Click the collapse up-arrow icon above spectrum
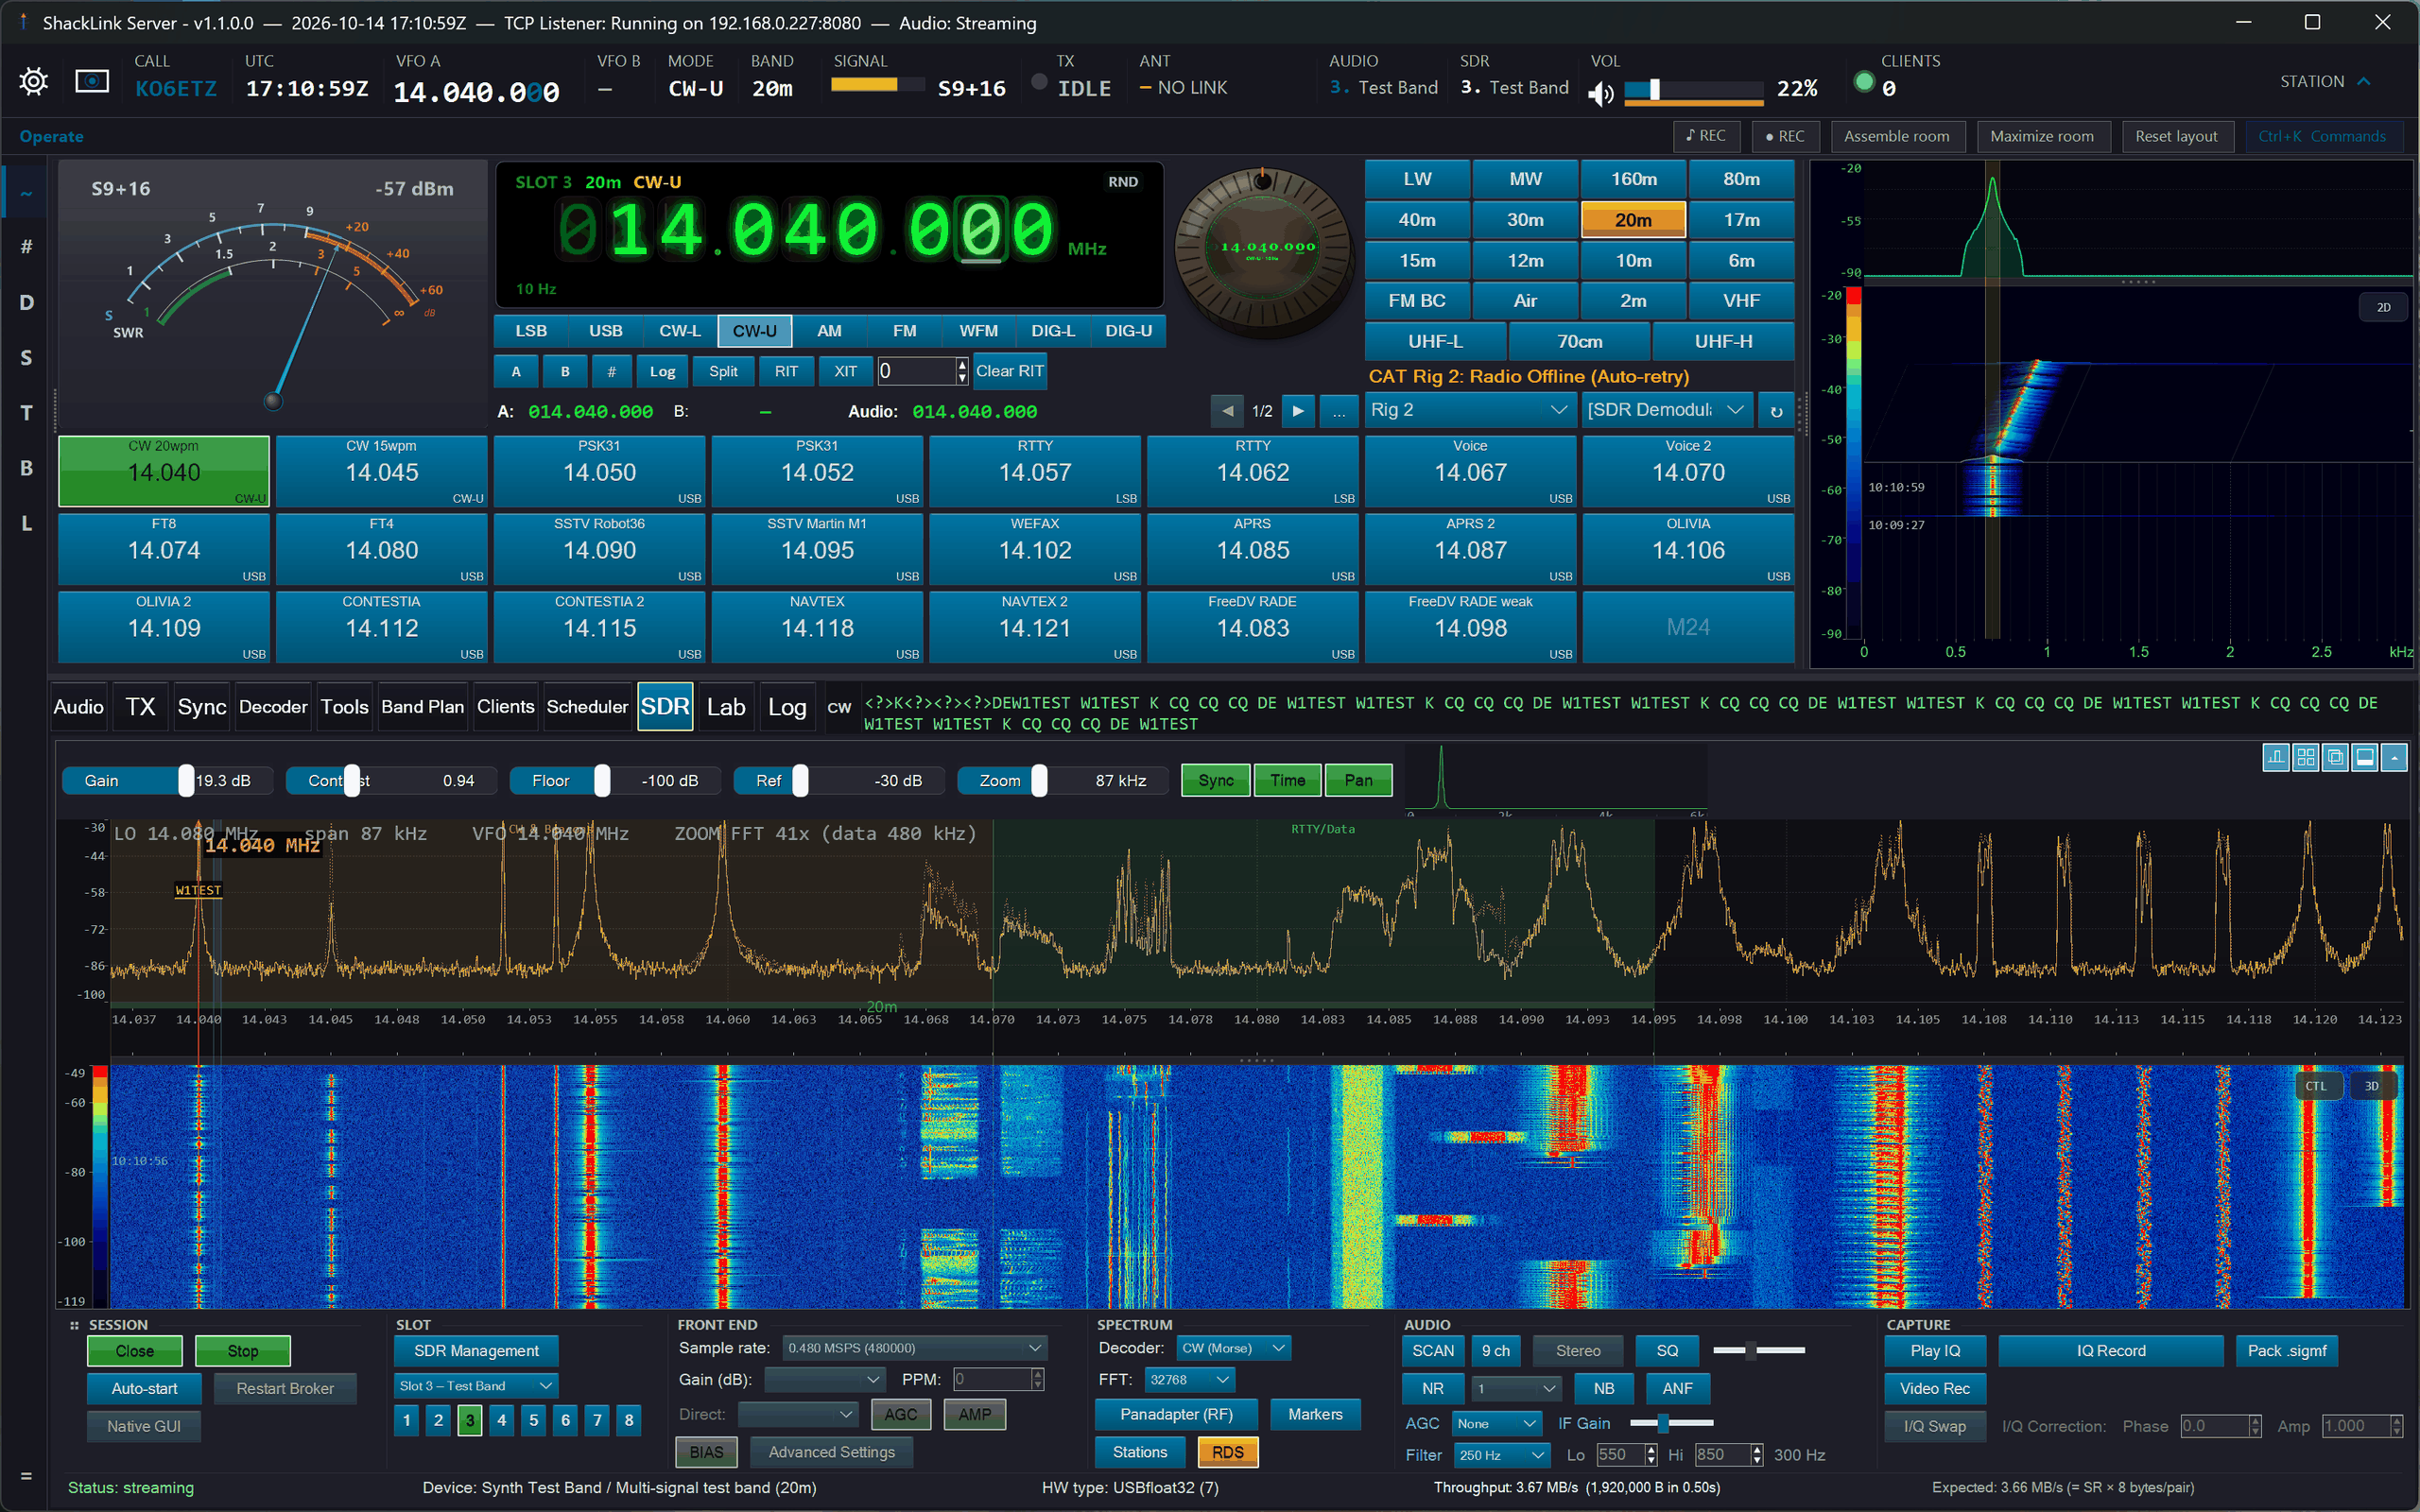The height and width of the screenshot is (1512, 2420). [2394, 757]
